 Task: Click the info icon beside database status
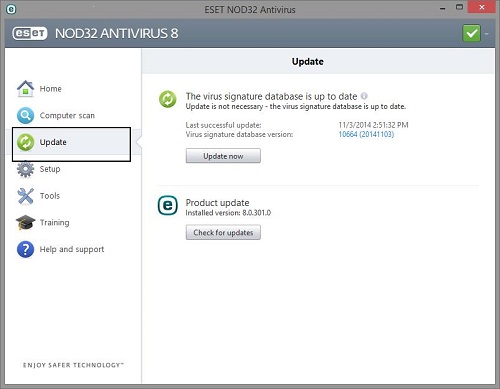coord(364,96)
